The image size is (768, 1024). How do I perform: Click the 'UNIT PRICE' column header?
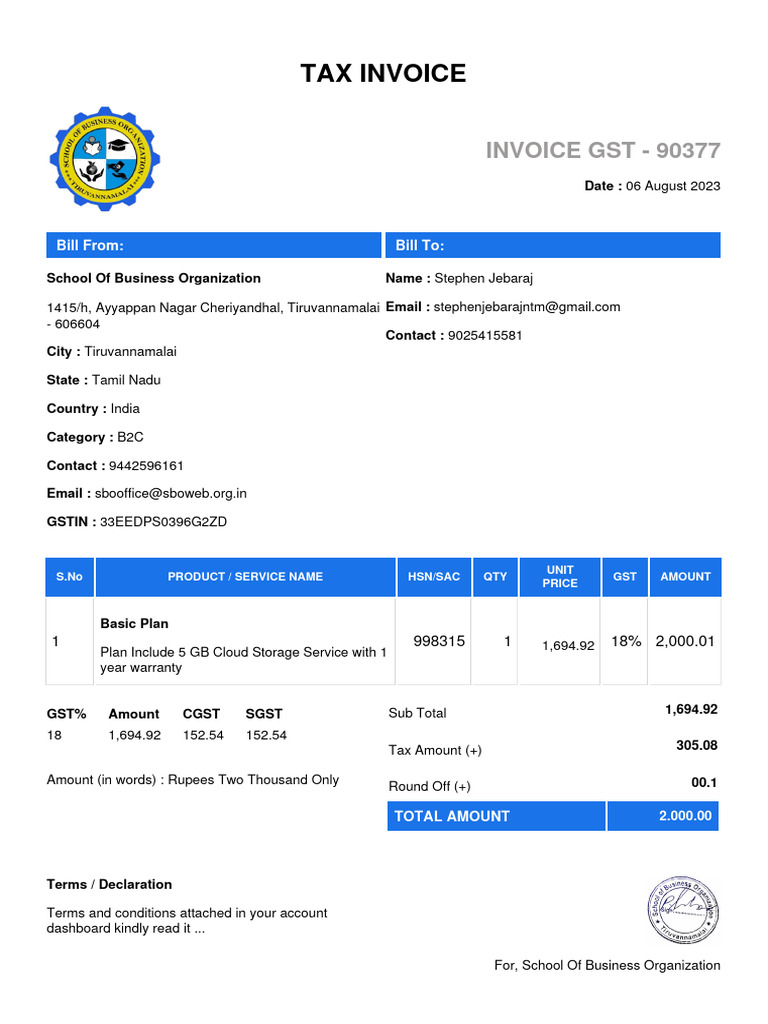560,577
